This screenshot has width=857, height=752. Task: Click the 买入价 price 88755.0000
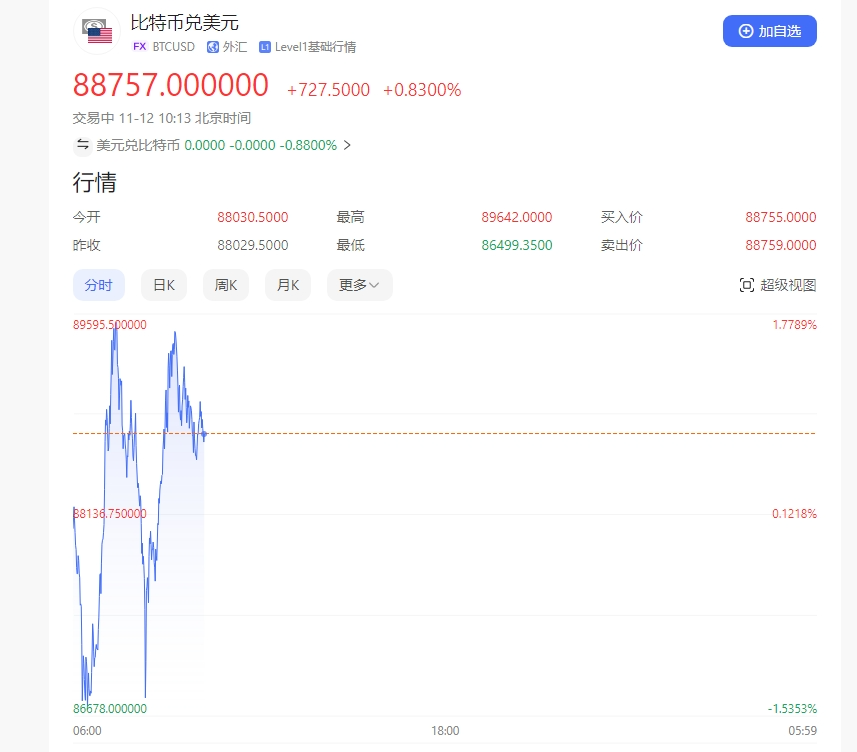point(781,217)
